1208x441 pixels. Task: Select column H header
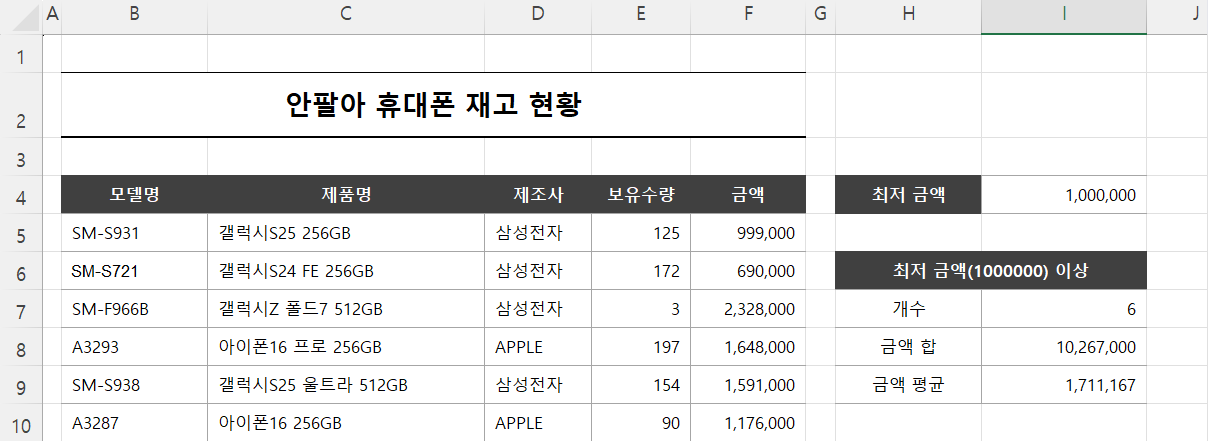click(908, 16)
